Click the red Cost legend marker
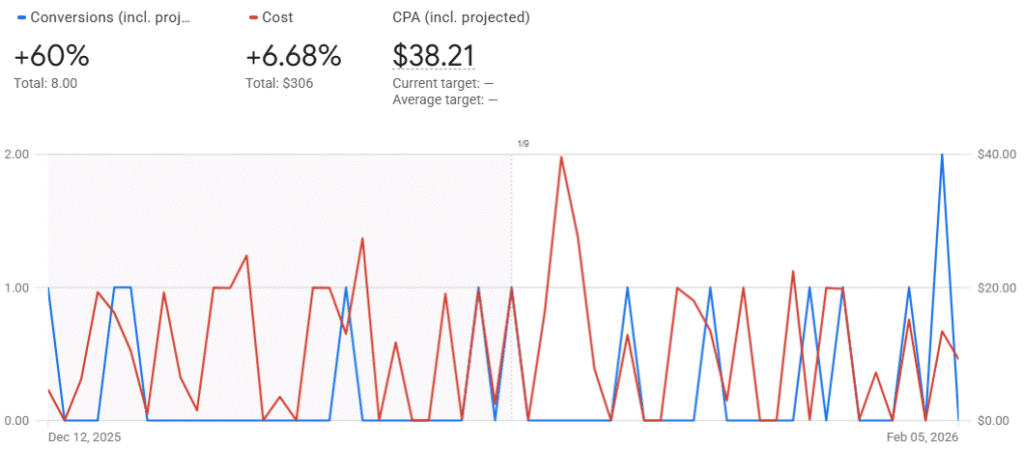This screenshot has height=450, width=1024. point(251,18)
